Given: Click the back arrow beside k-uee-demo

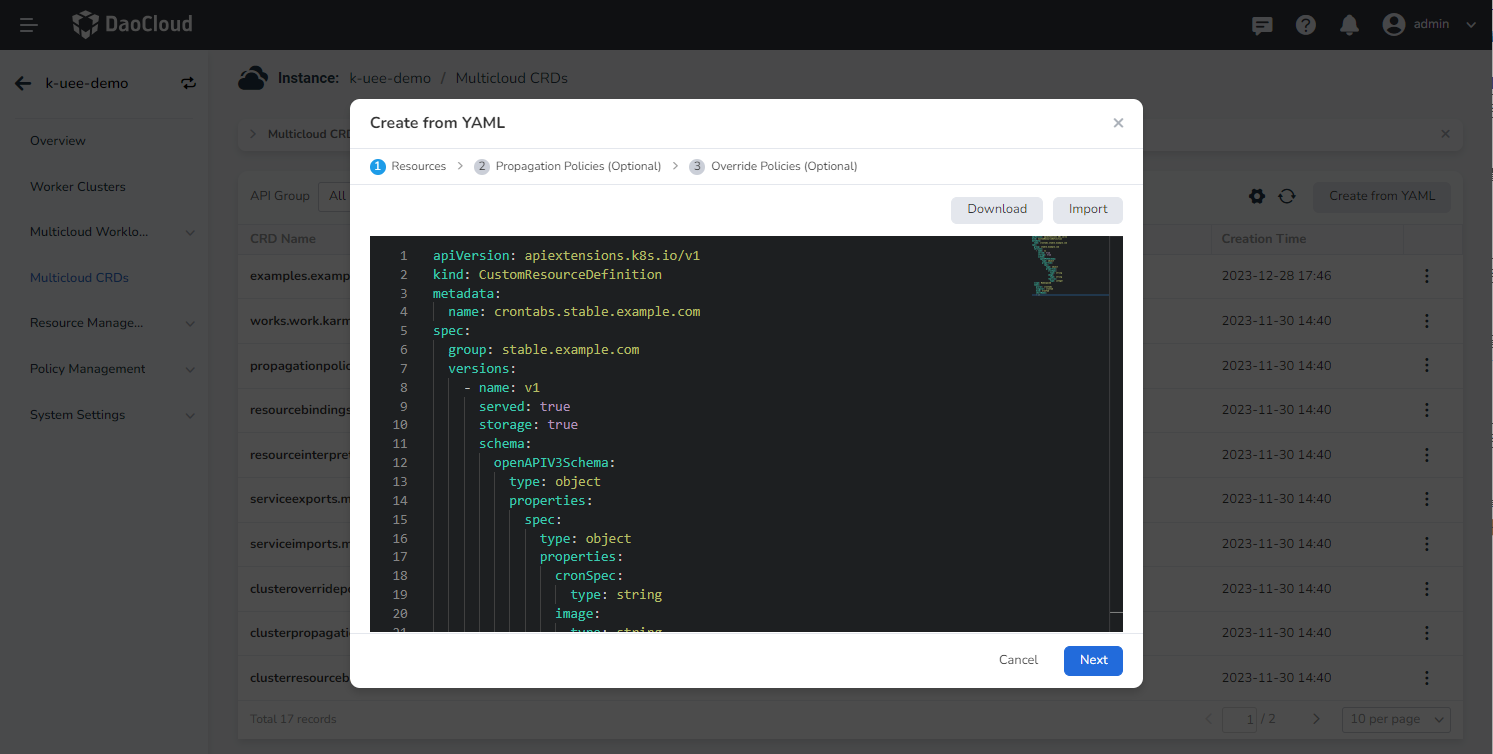Looking at the screenshot, I should click(22, 83).
